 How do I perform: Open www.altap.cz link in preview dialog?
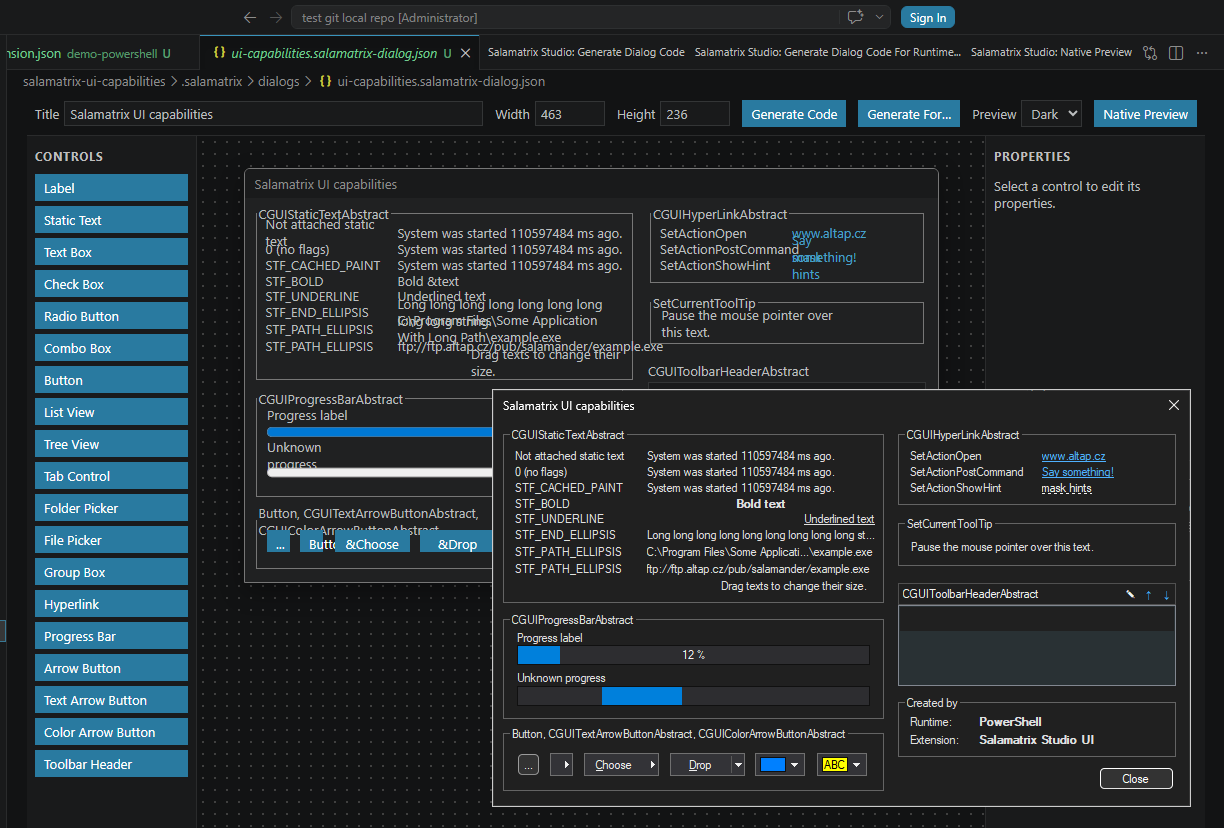point(1073,456)
